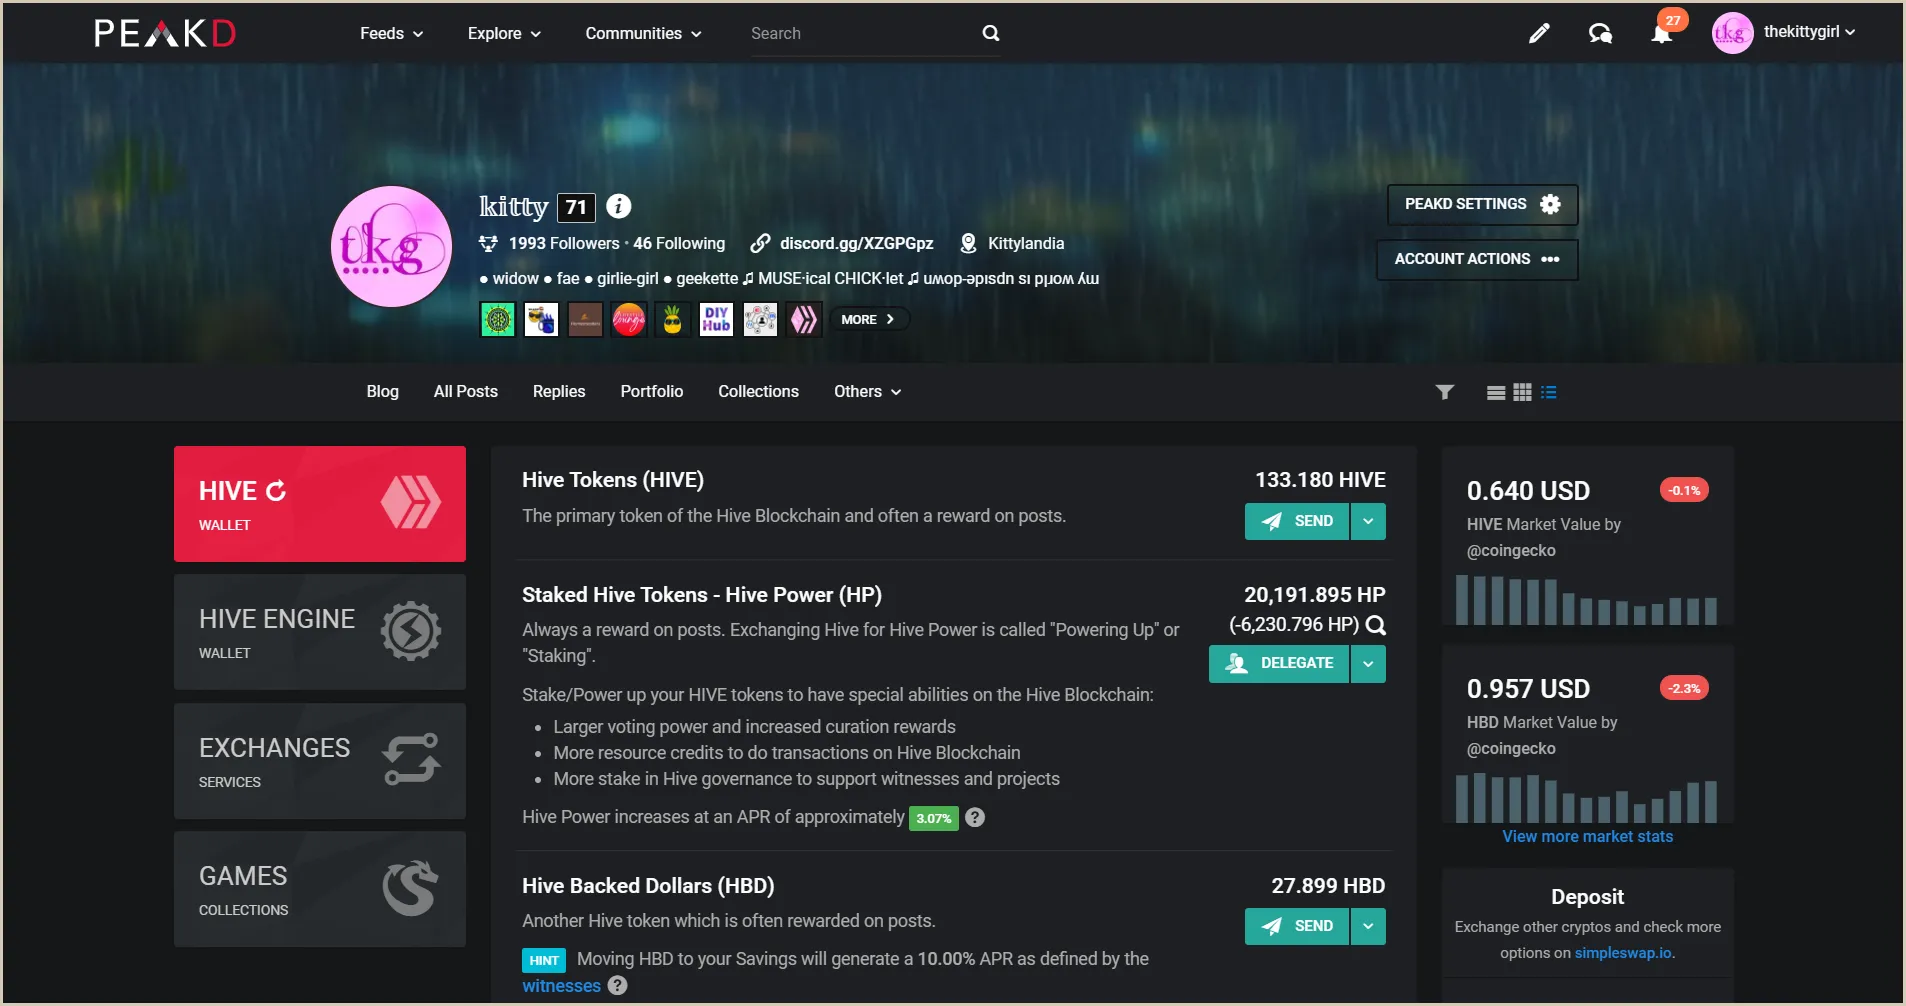This screenshot has height=1006, width=1906.
Task: Open the Blog tab
Action: coord(382,392)
